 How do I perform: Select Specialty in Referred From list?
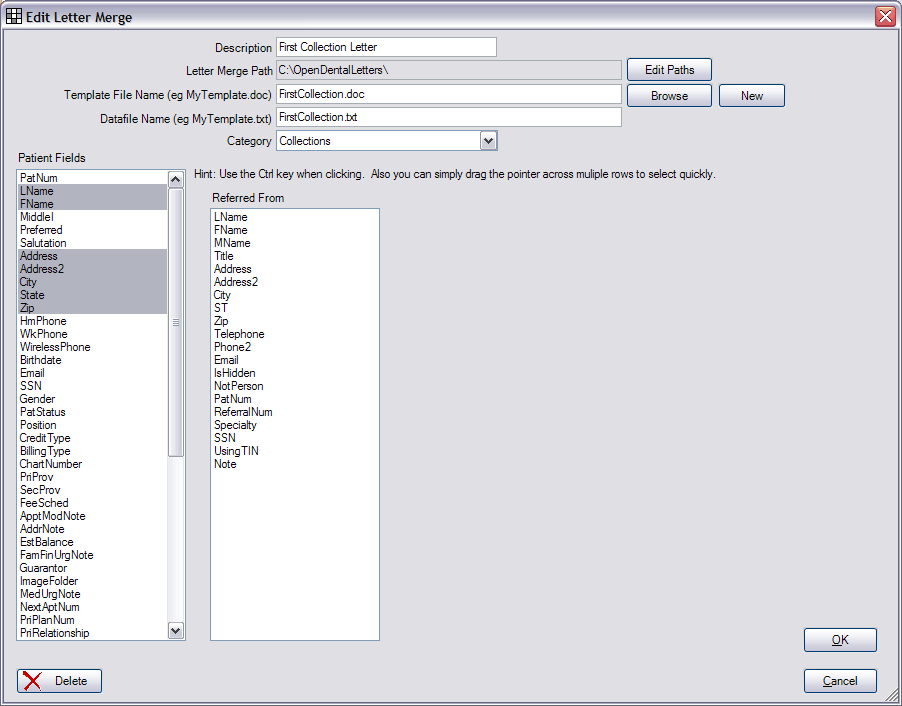(x=235, y=425)
